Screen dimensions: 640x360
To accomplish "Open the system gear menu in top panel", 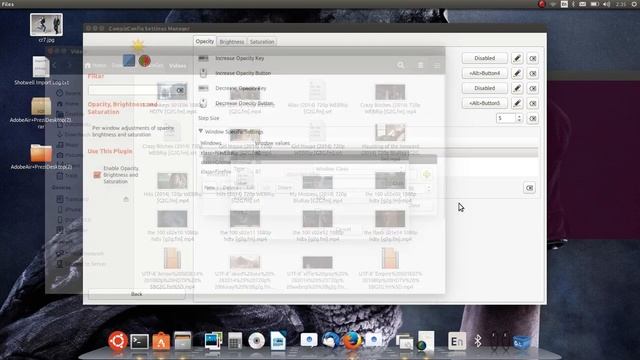I will [635, 4].
